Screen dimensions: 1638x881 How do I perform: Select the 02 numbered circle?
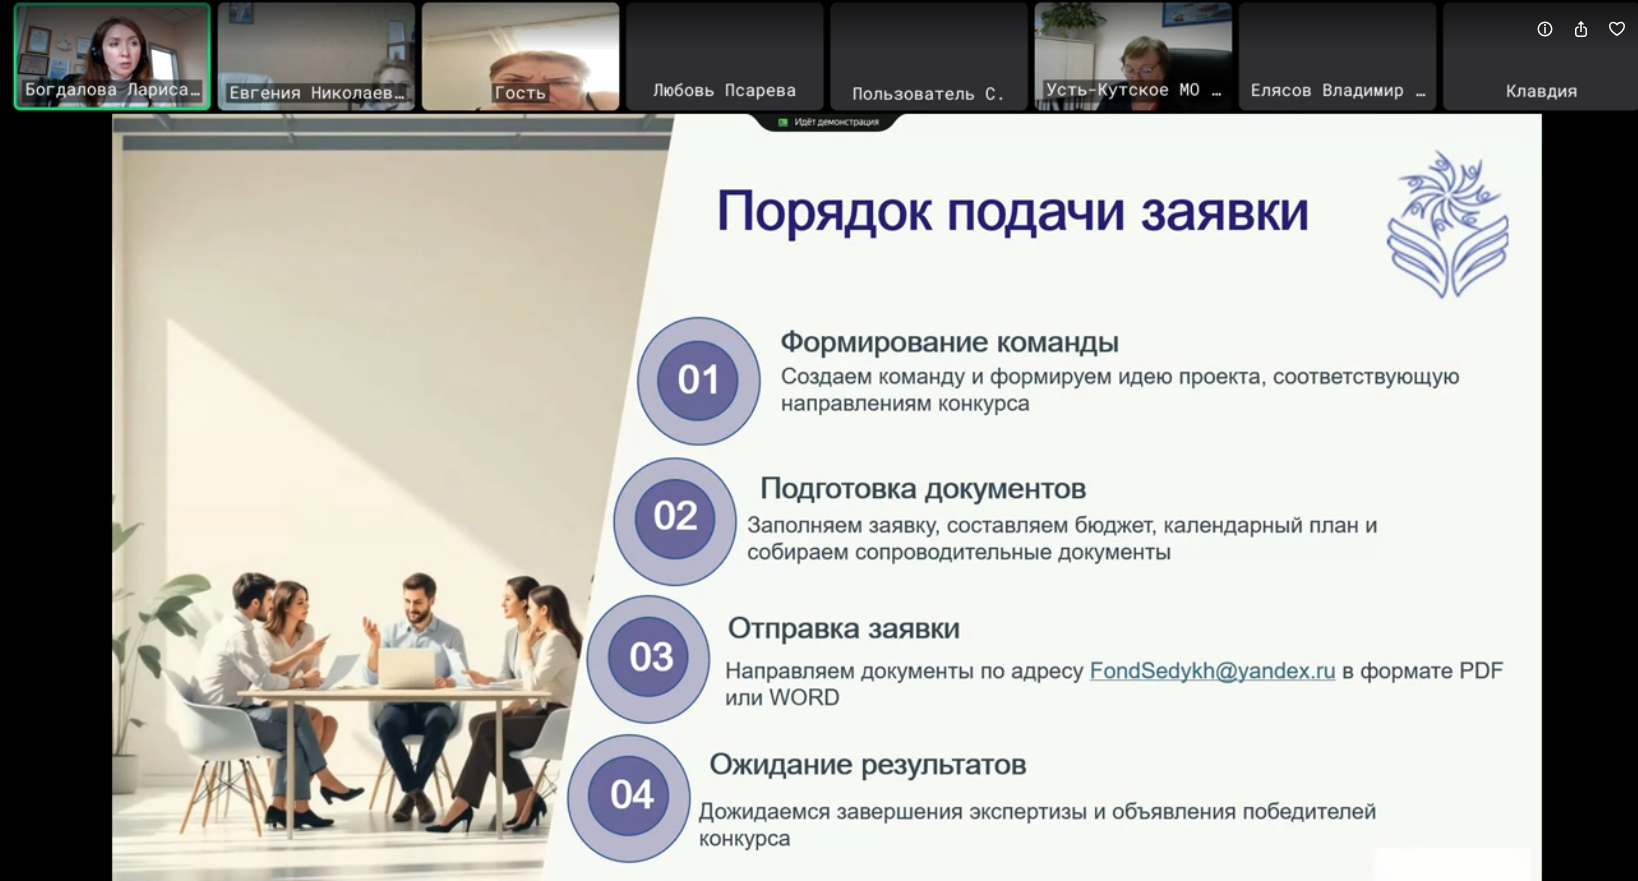pyautogui.click(x=675, y=517)
